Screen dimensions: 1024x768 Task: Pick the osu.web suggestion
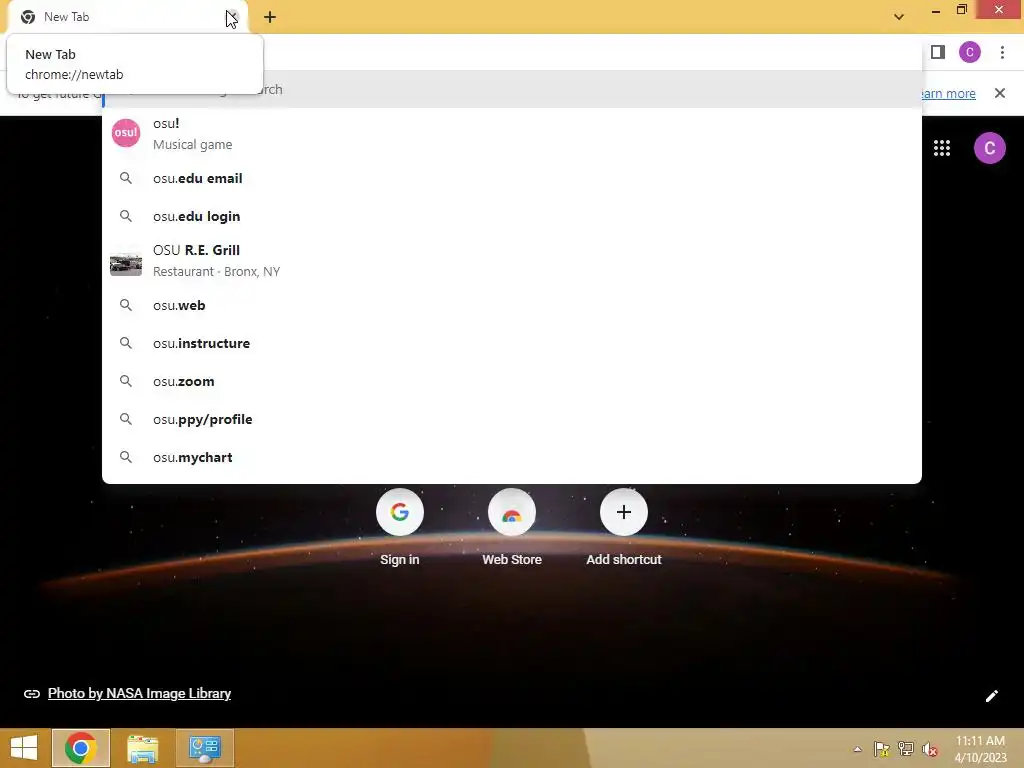[512, 305]
